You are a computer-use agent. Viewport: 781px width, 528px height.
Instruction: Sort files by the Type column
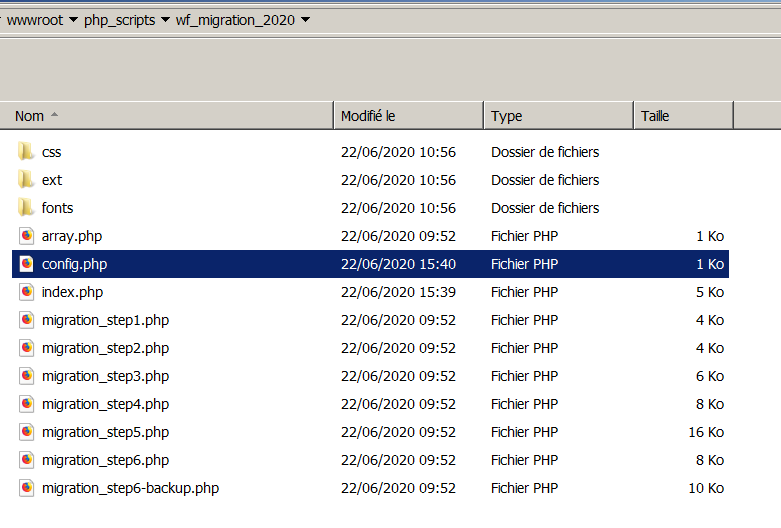click(507, 116)
